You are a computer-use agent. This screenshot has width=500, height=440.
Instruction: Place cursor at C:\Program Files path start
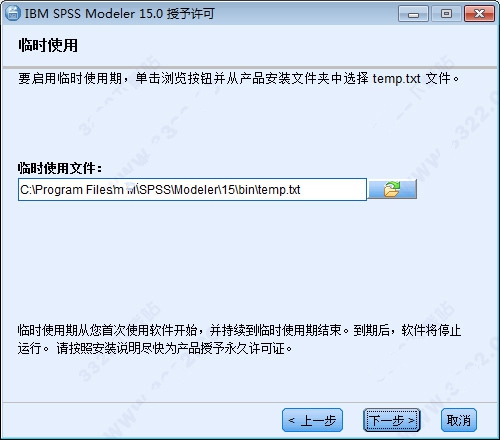coord(20,190)
